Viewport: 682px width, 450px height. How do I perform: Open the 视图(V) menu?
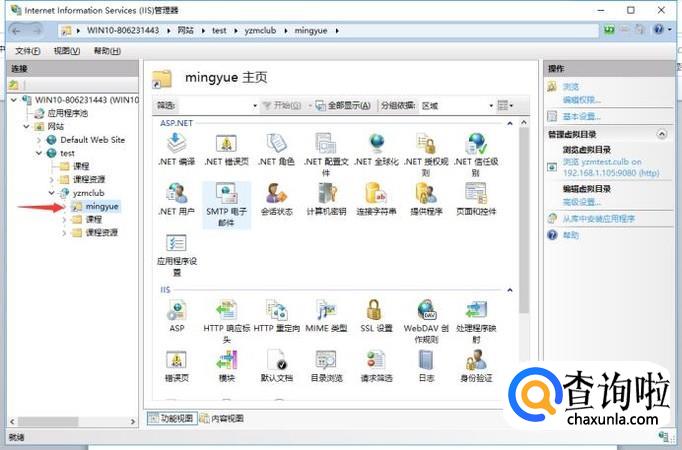(67, 51)
